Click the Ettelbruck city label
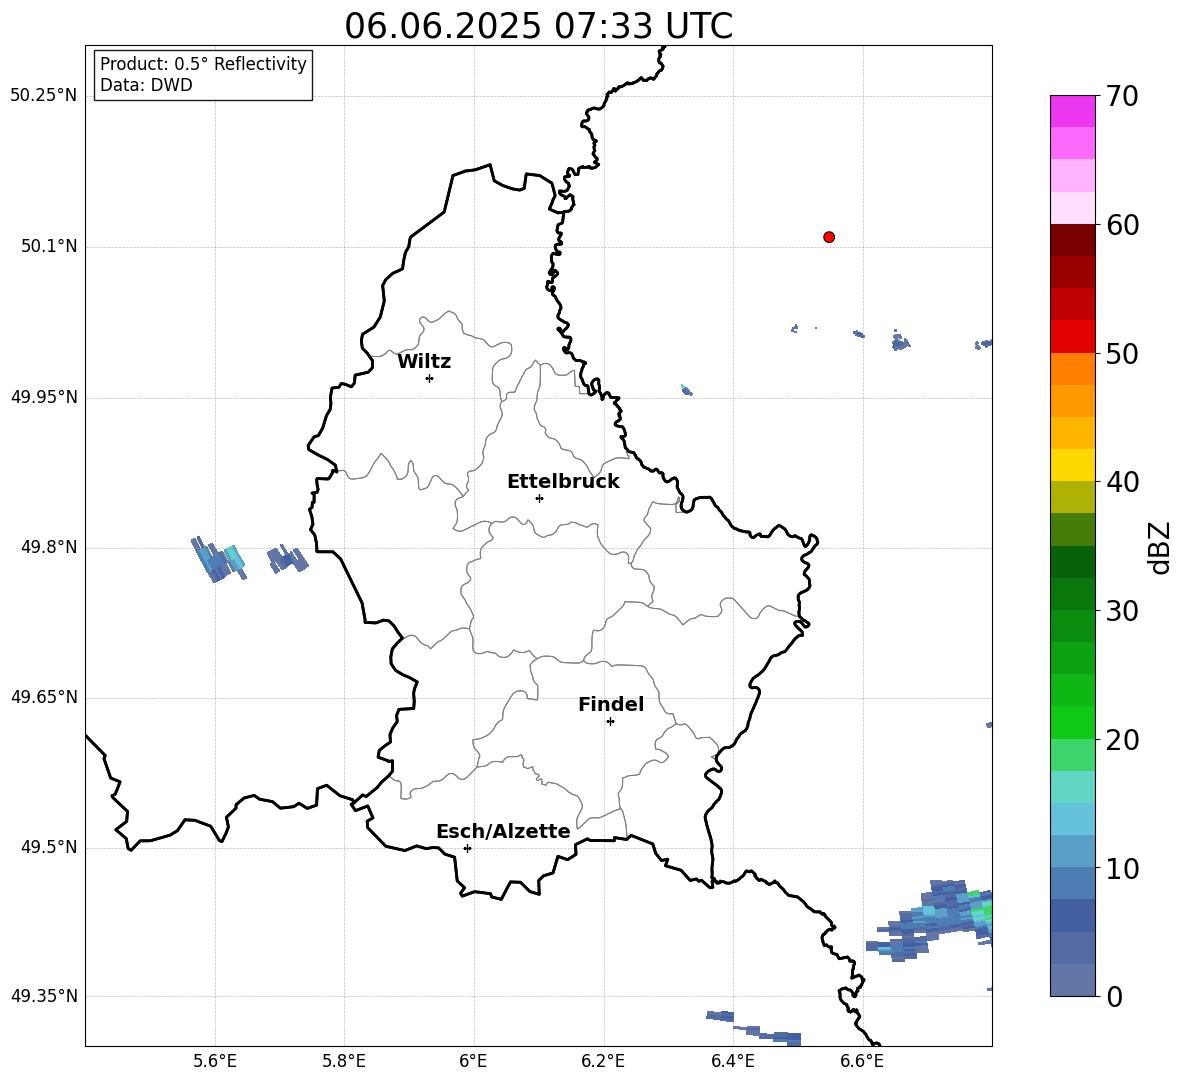This screenshot has height=1081, width=1184. pos(563,482)
